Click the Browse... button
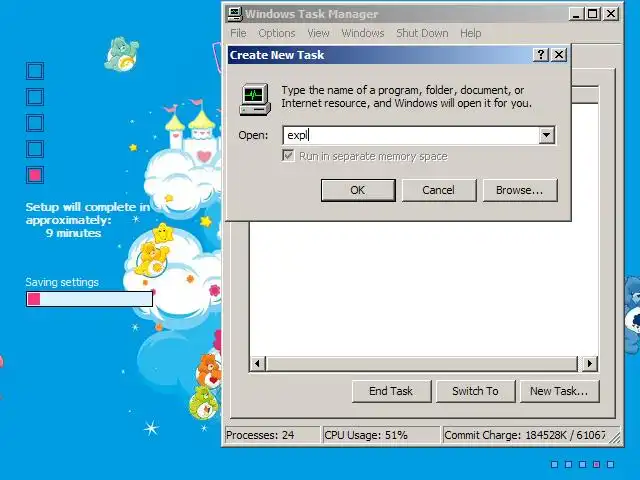Viewport: 640px width, 480px height. coord(520,190)
